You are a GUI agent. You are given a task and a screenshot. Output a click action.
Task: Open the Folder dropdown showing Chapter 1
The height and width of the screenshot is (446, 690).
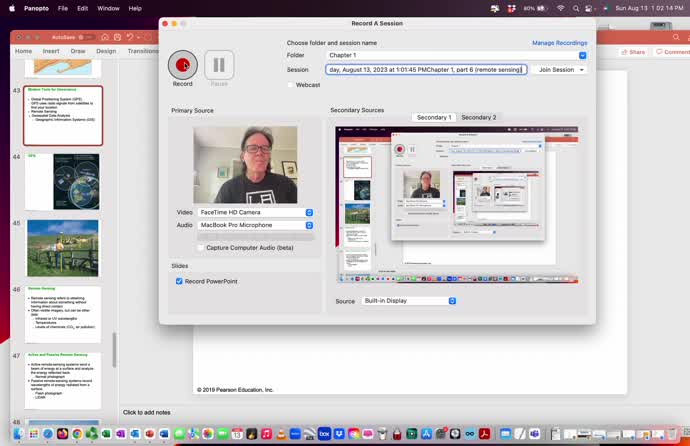point(456,55)
